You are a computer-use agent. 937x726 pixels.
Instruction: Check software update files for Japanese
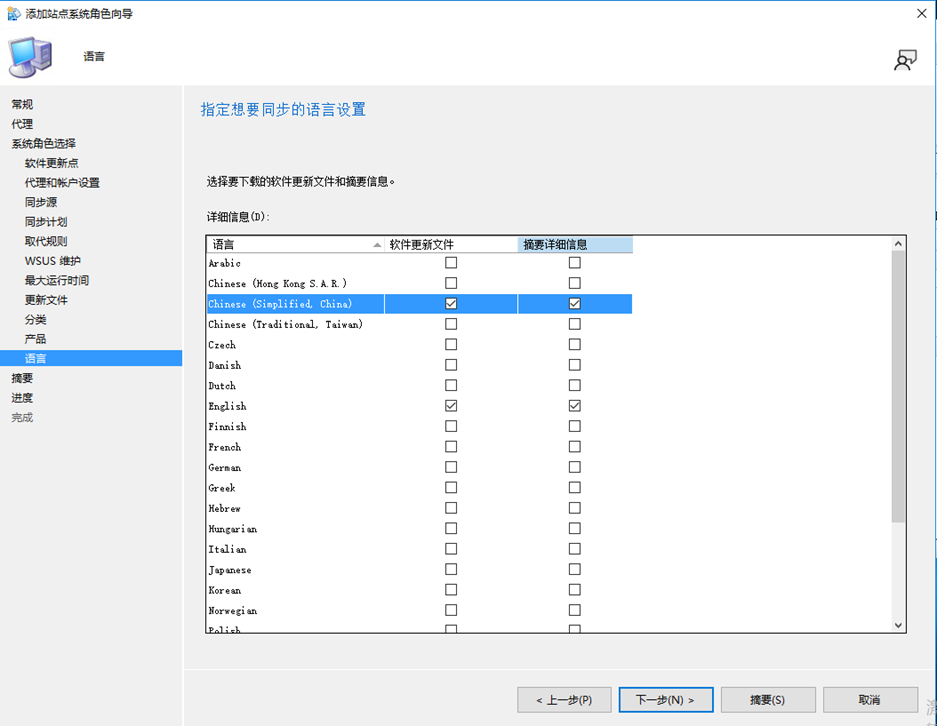coord(451,569)
